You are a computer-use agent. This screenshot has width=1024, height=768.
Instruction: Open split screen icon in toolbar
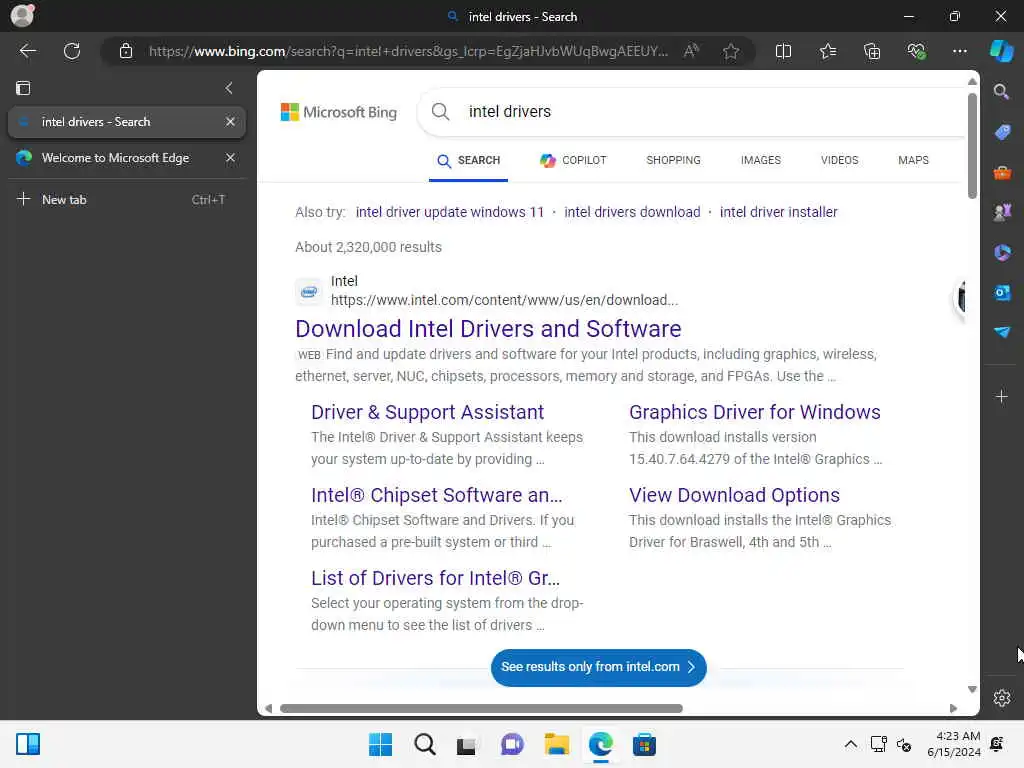tap(783, 51)
